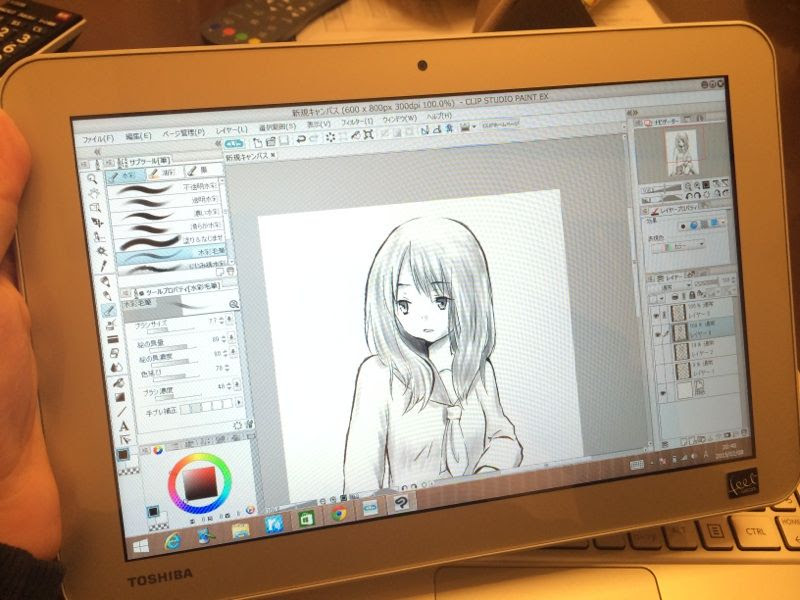Click the Open file toolbar icon
800x600 pixels.
coord(270,141)
